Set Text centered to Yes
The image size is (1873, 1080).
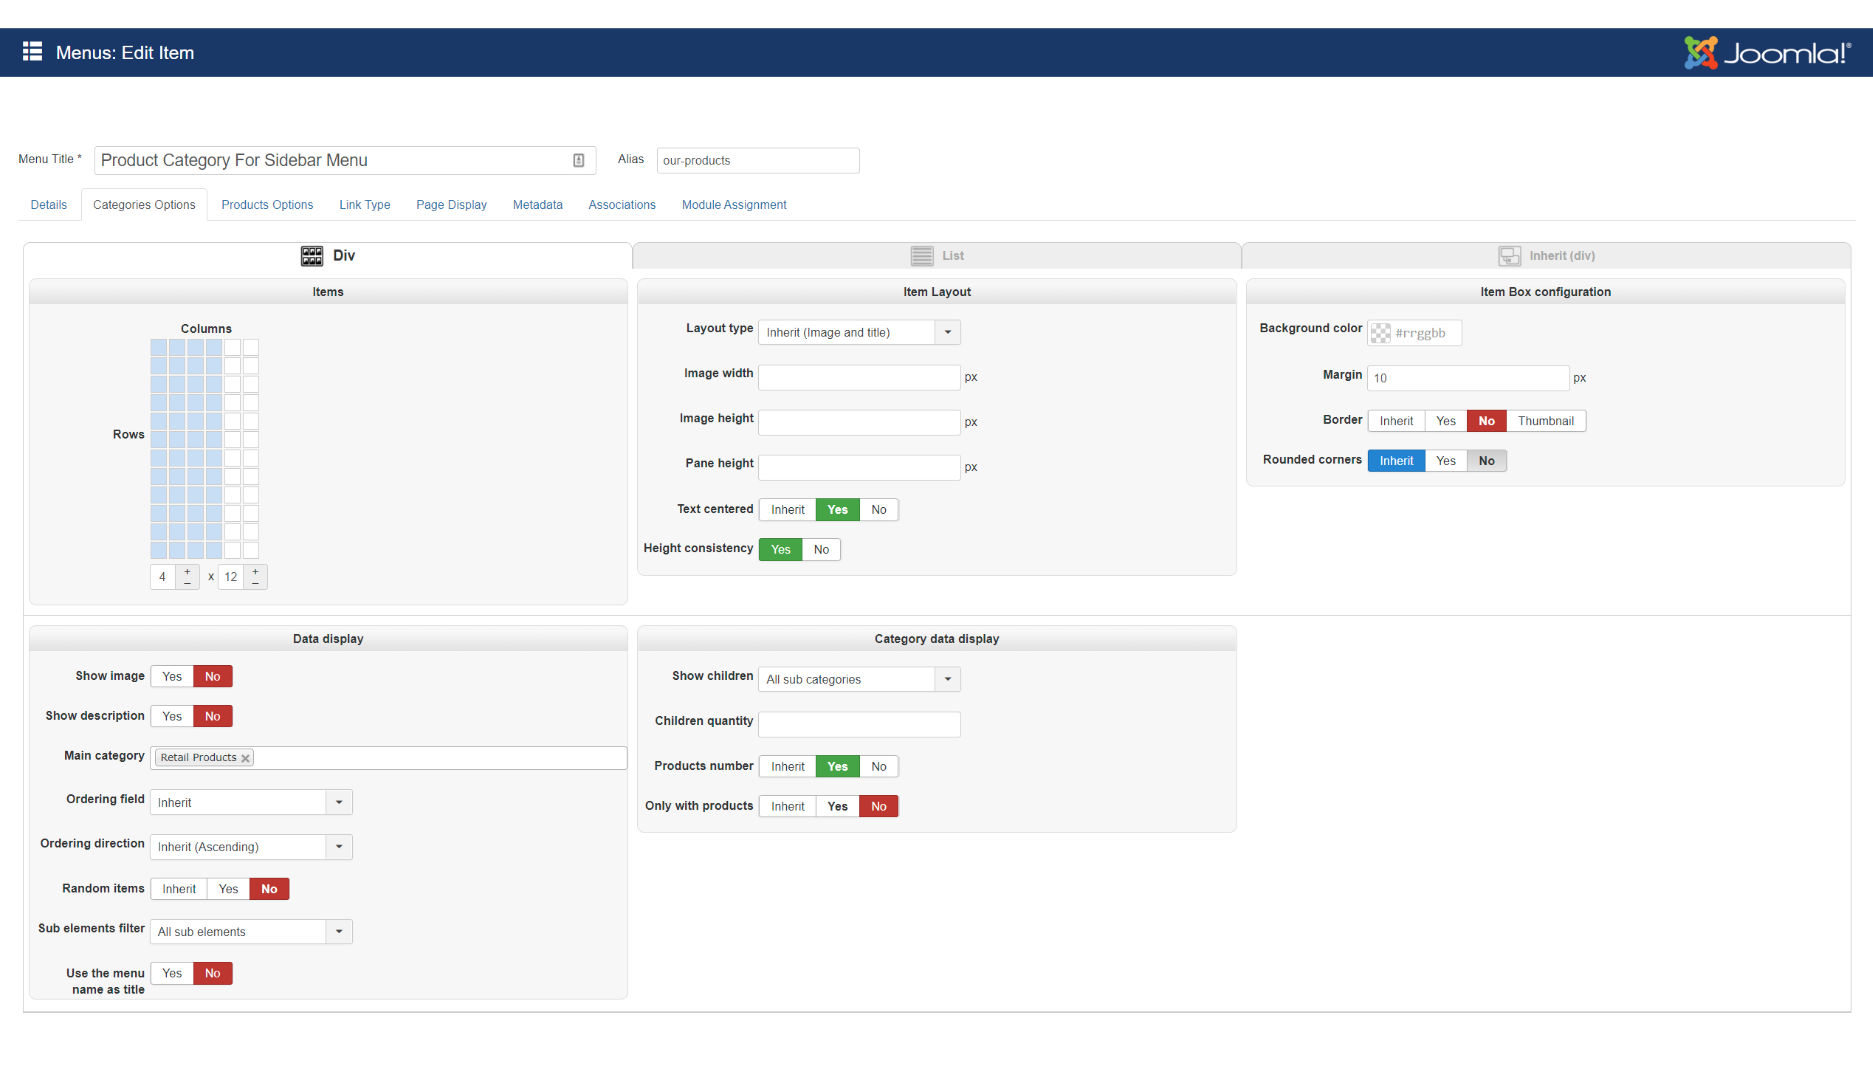838,510
